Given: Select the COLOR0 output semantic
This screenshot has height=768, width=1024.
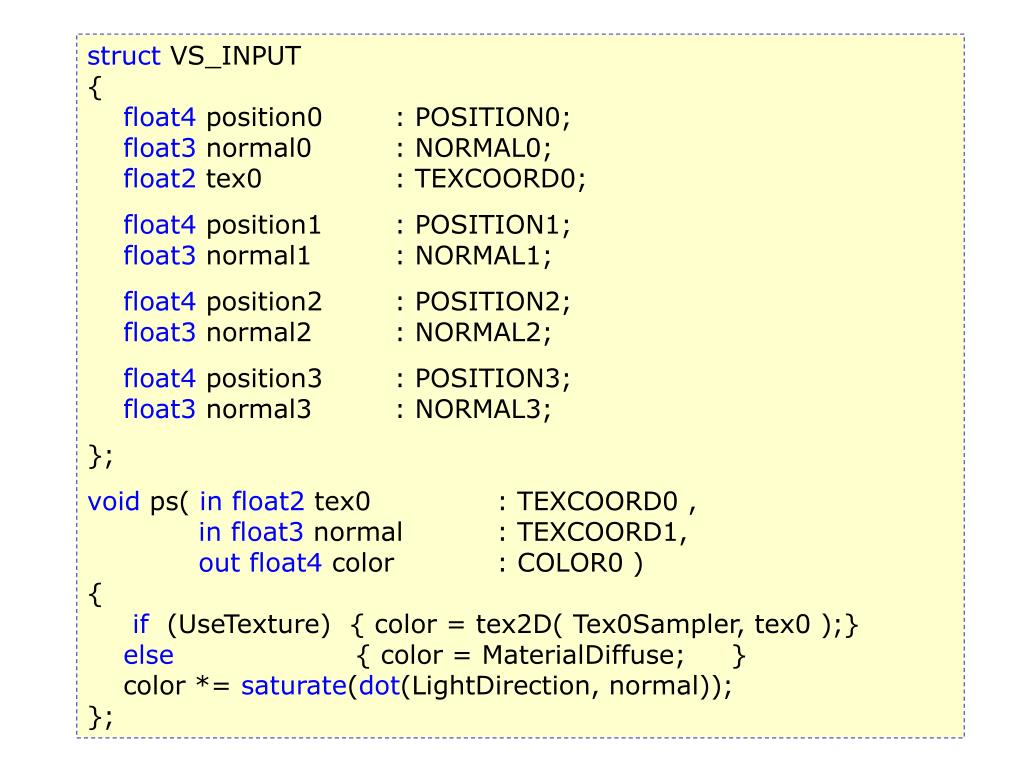Looking at the screenshot, I should pos(570,563).
